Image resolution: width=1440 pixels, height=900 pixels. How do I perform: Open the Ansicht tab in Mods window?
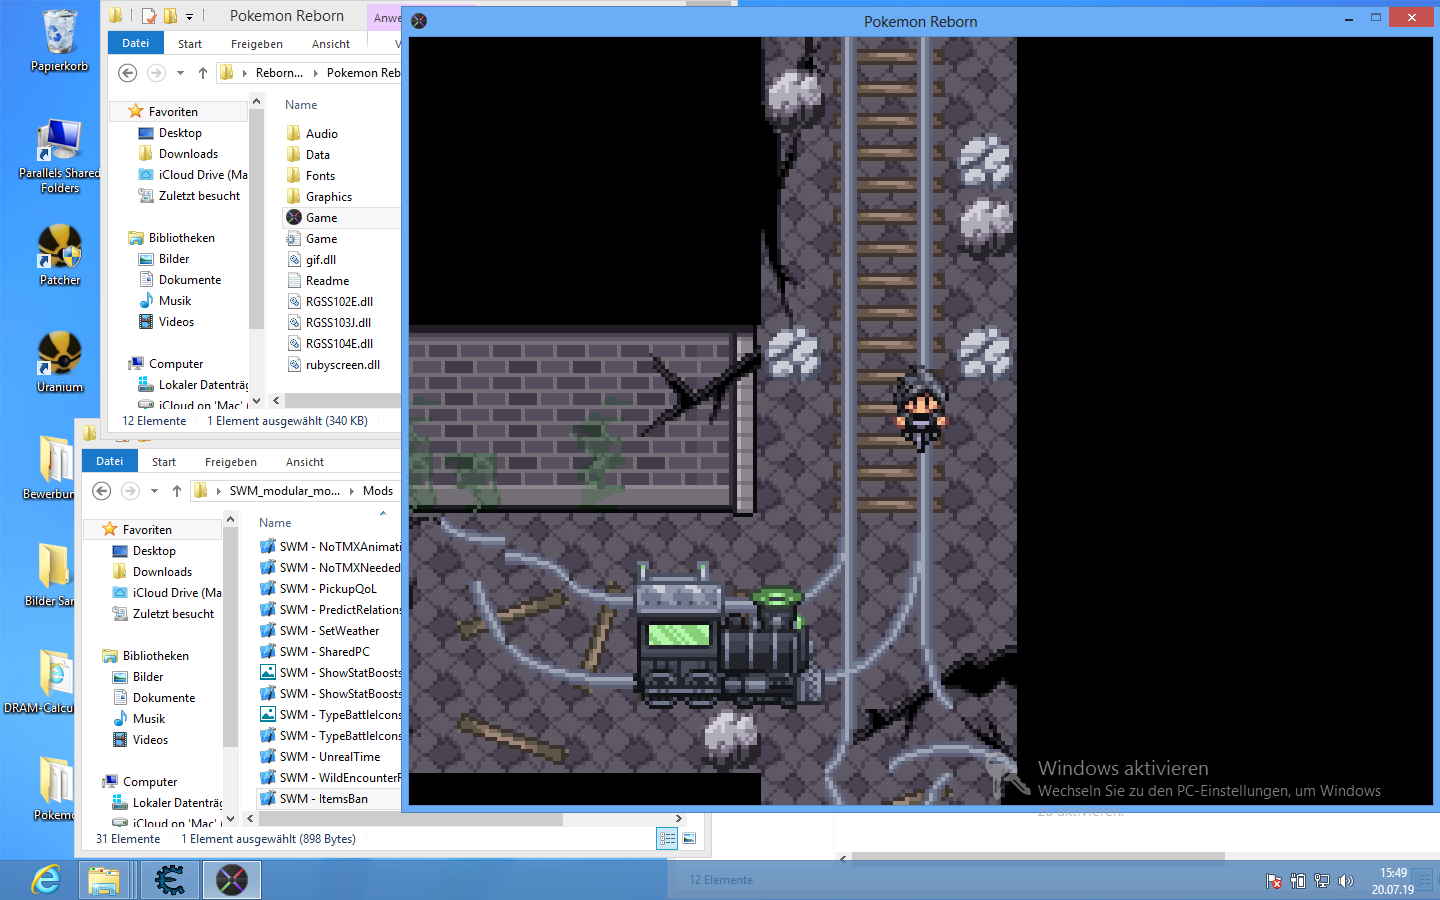click(305, 462)
